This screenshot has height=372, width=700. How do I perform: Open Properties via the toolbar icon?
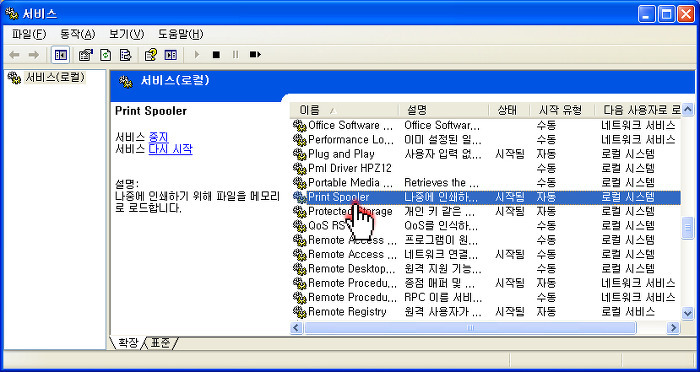click(85, 55)
